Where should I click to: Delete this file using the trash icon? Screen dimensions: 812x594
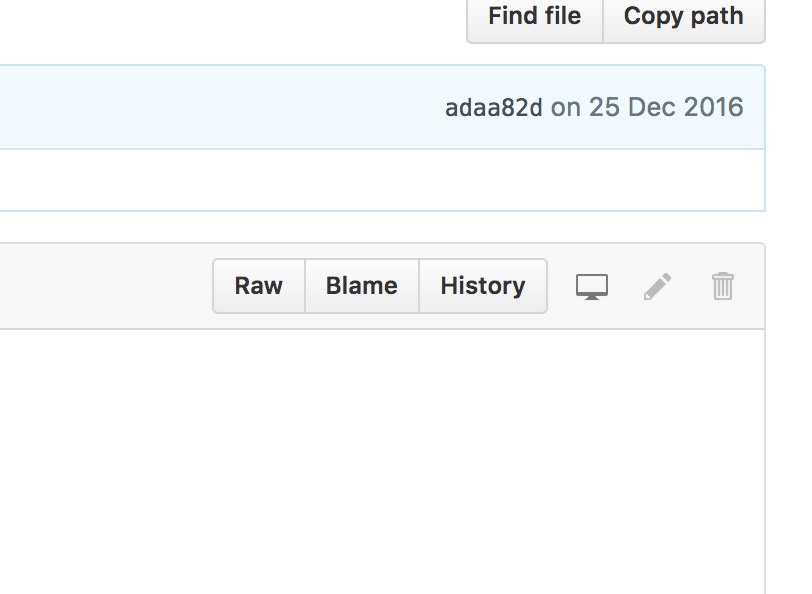(x=722, y=286)
